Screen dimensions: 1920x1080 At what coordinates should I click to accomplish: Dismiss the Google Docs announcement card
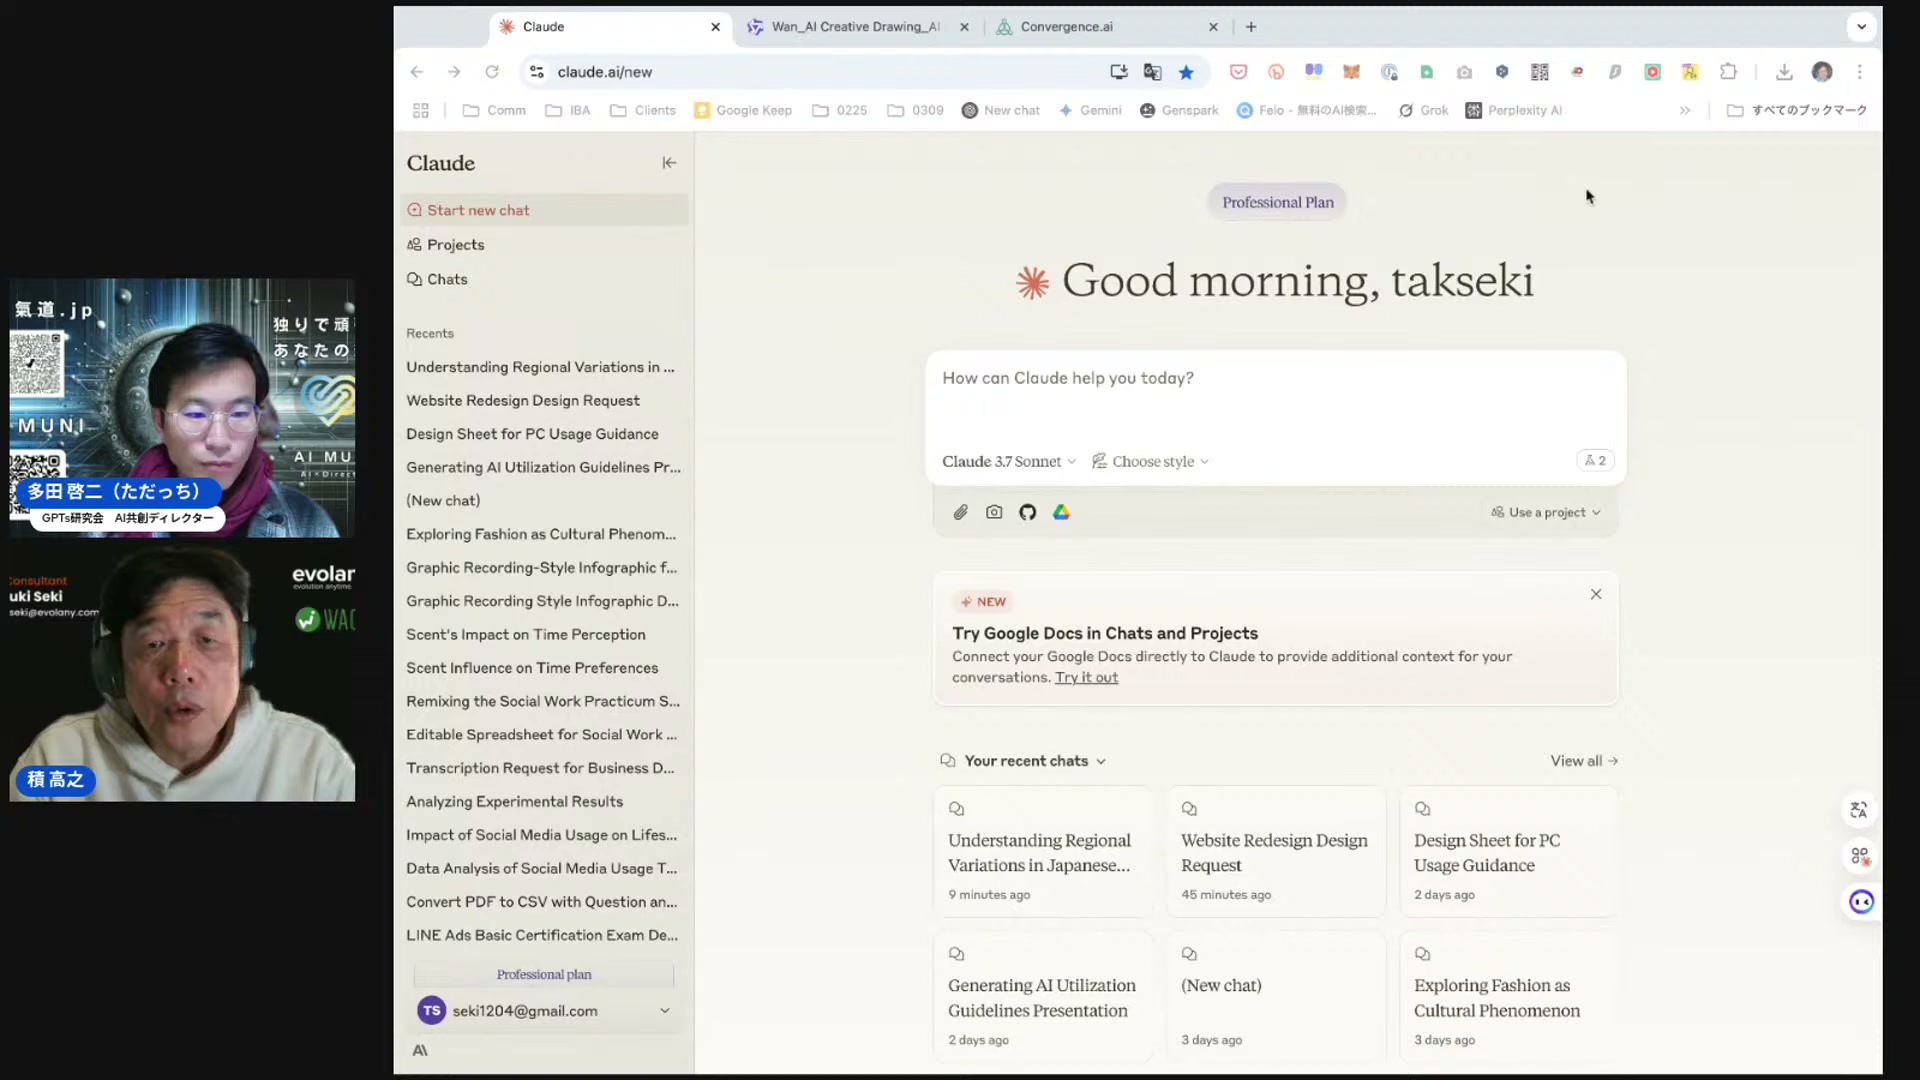1596,594
